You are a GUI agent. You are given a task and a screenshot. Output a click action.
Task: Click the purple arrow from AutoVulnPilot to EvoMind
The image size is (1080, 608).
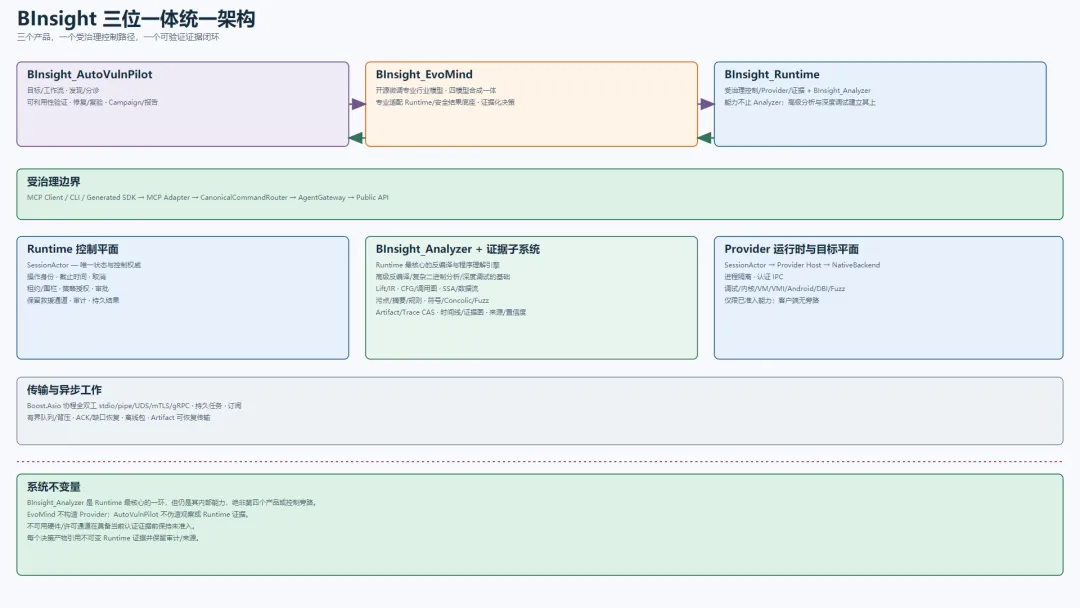(x=357, y=104)
